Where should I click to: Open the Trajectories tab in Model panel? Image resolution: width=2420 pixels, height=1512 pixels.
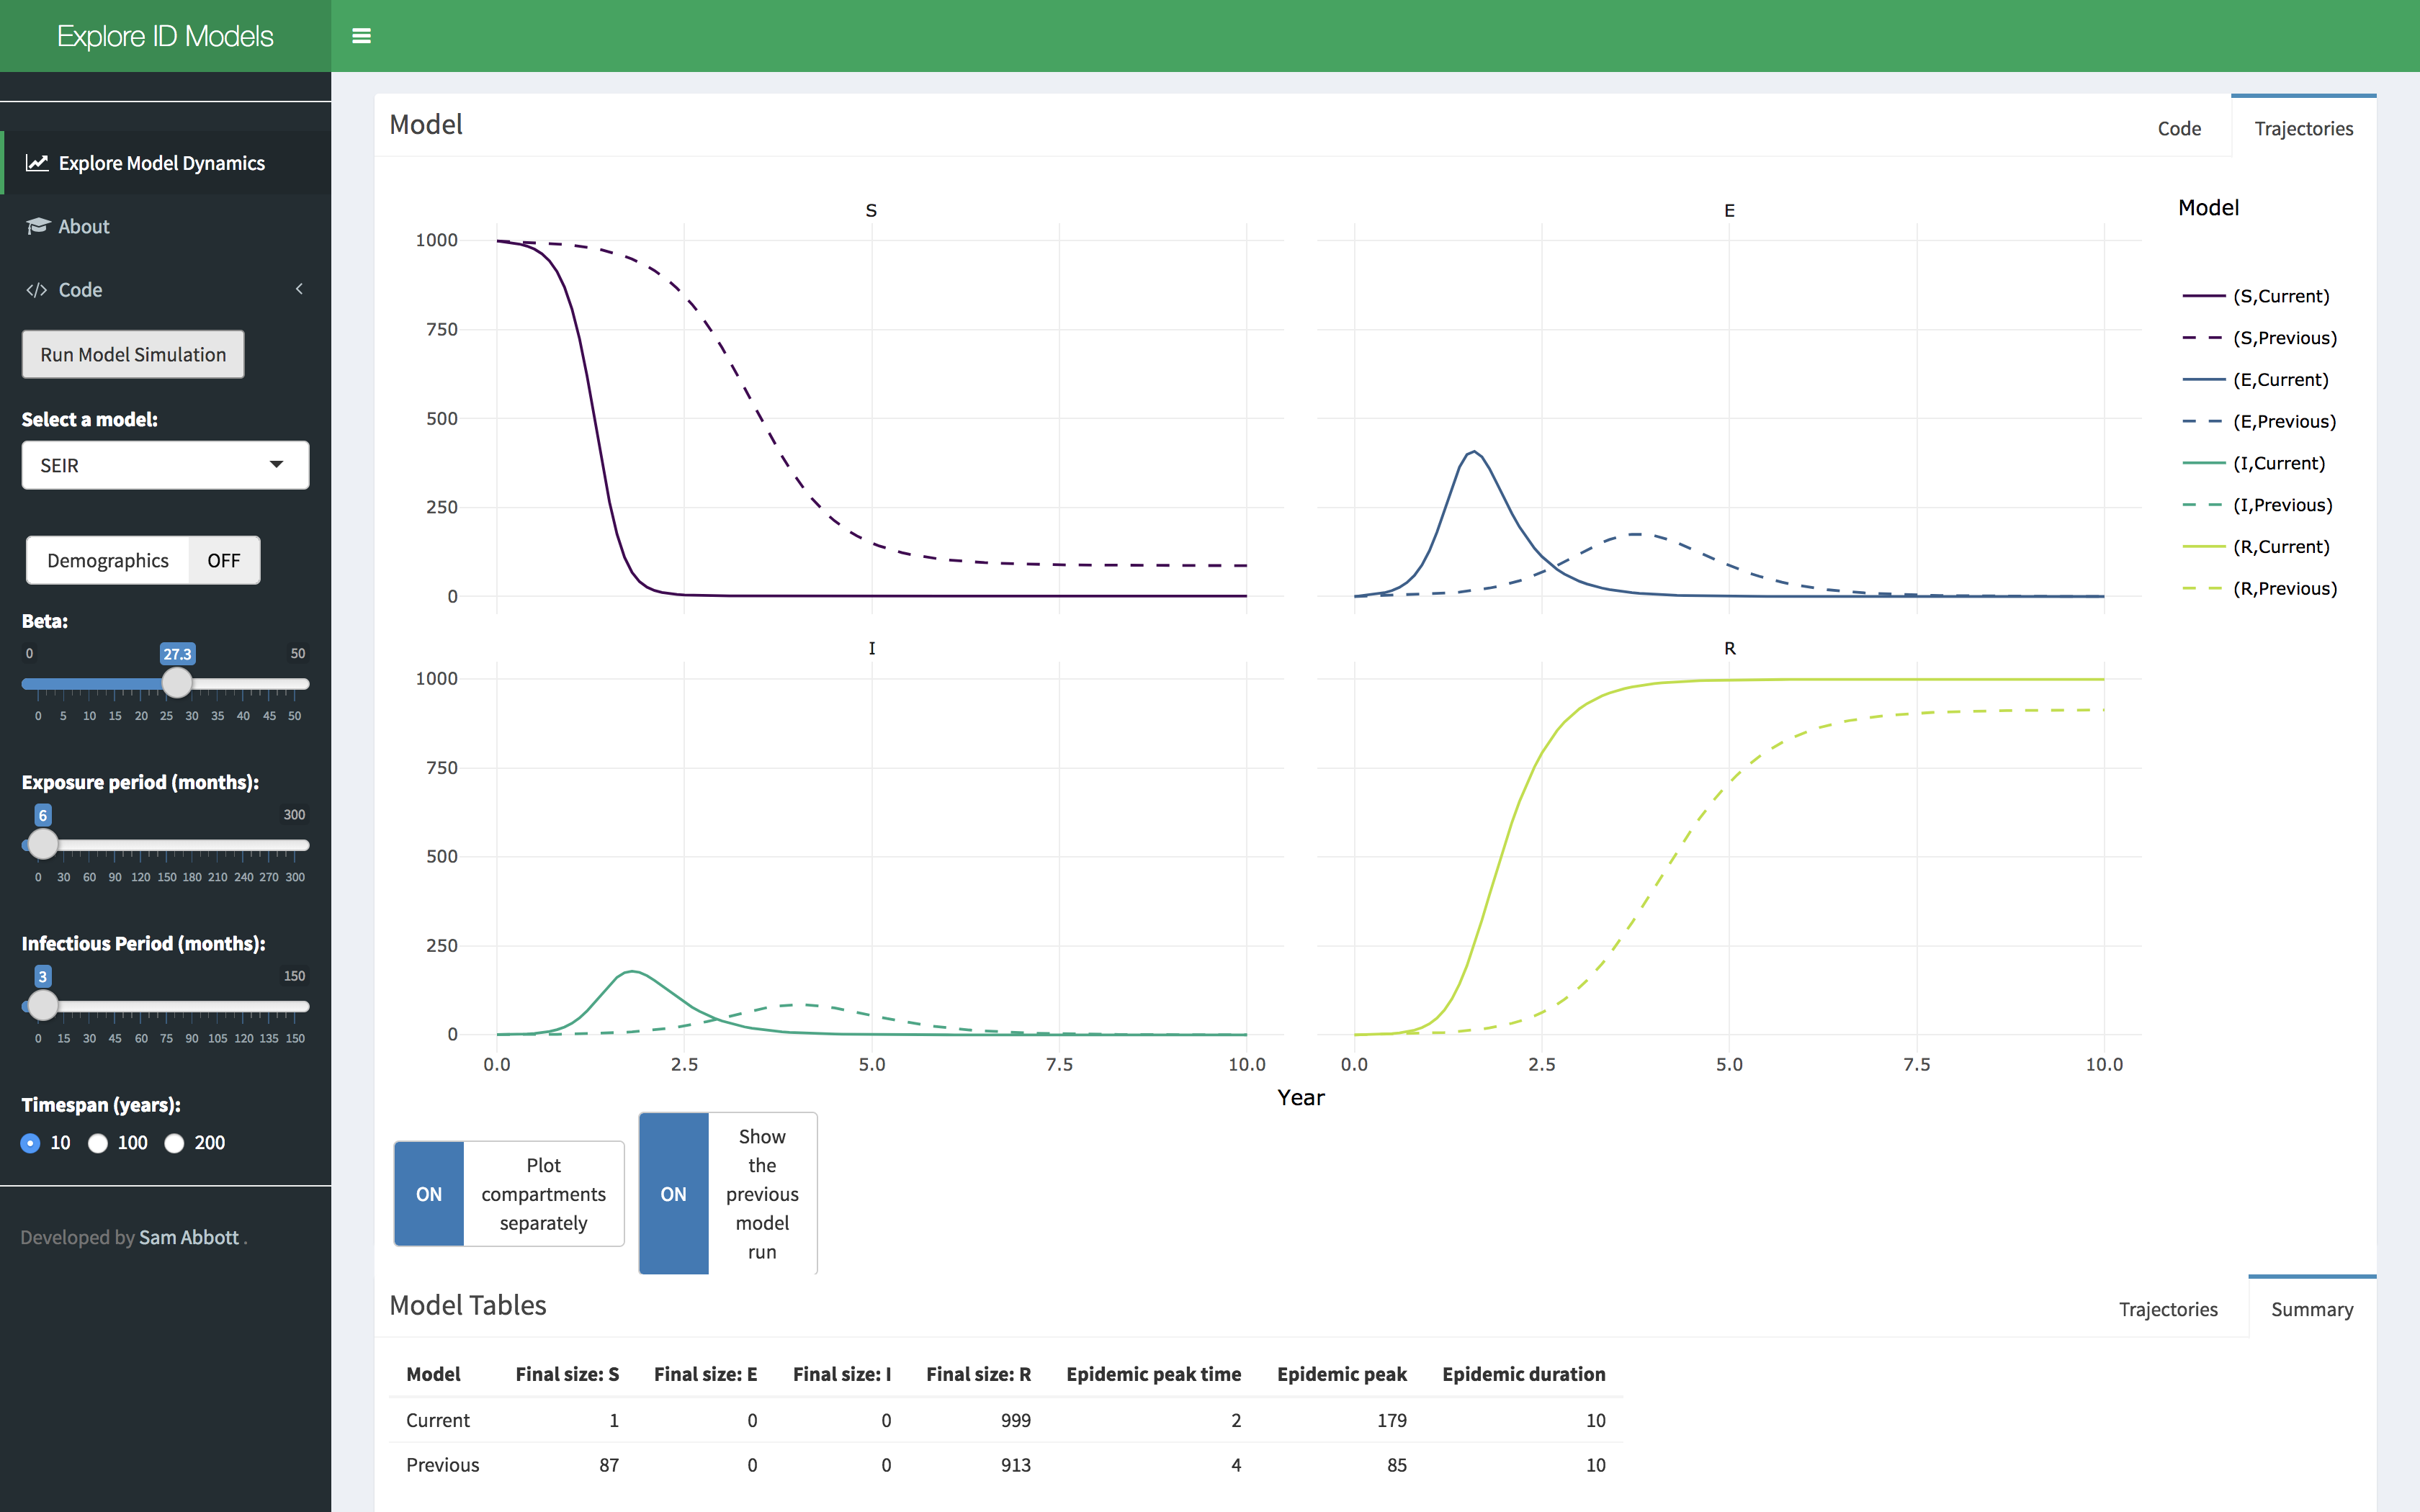pos(2304,128)
